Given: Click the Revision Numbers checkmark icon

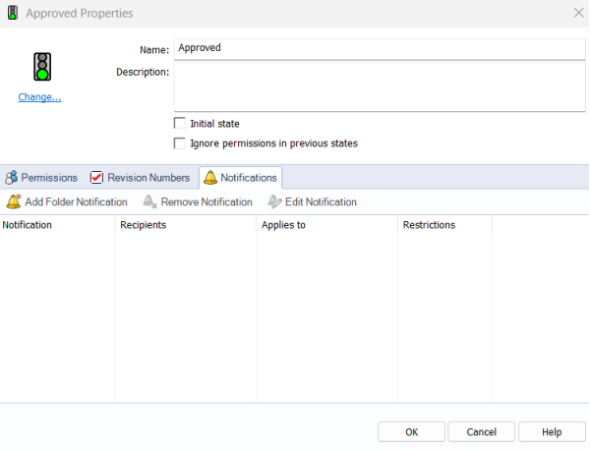Looking at the screenshot, I should 96,177.
